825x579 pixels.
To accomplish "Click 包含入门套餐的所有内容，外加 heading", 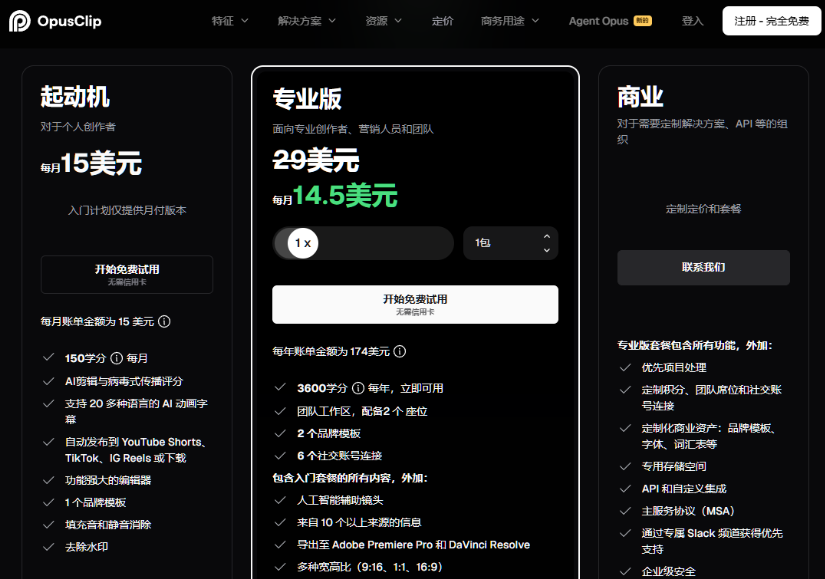I will pos(350,478).
